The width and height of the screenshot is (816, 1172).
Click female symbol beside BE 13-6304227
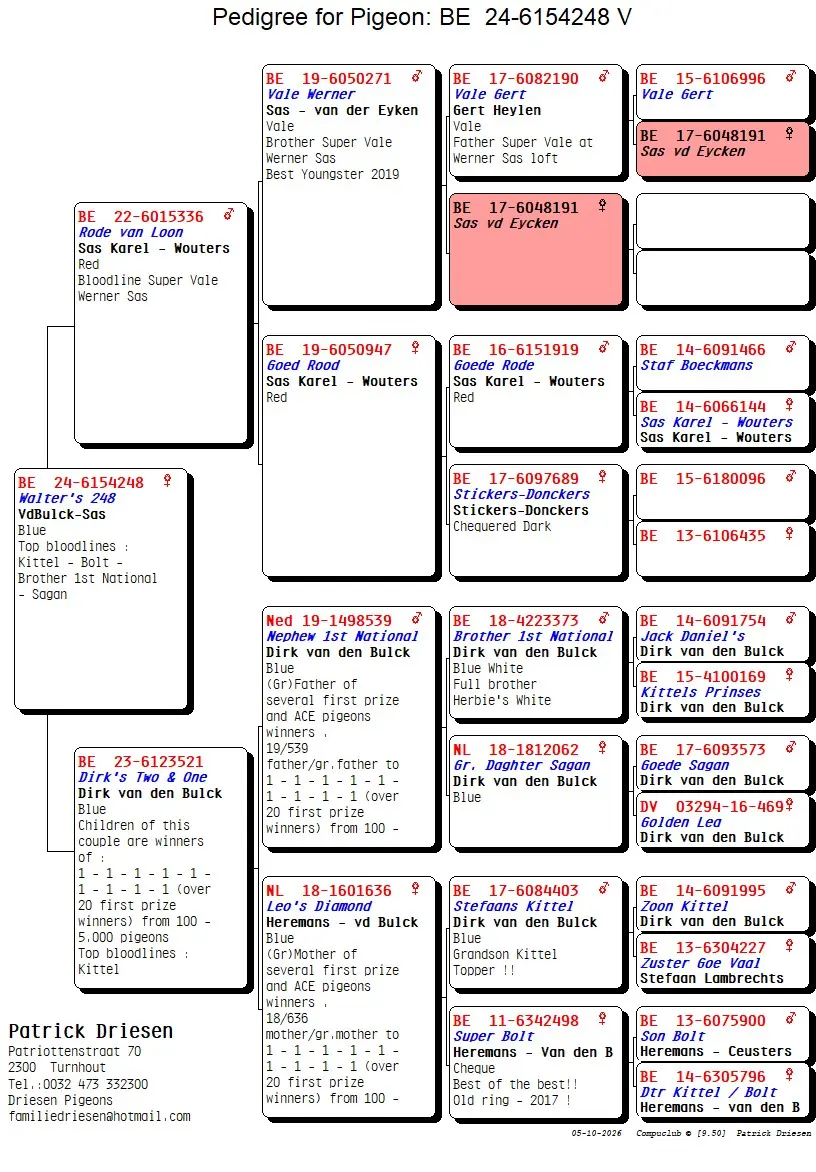(789, 946)
